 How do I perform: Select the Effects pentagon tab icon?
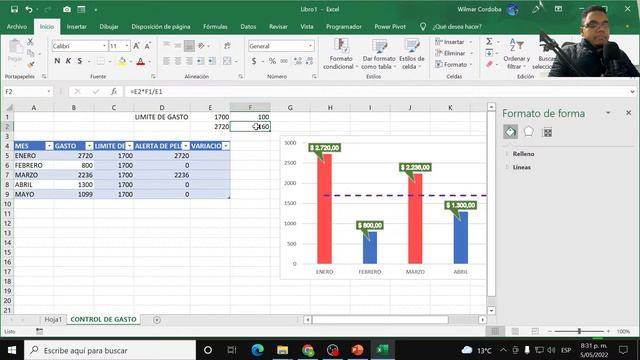coord(529,132)
